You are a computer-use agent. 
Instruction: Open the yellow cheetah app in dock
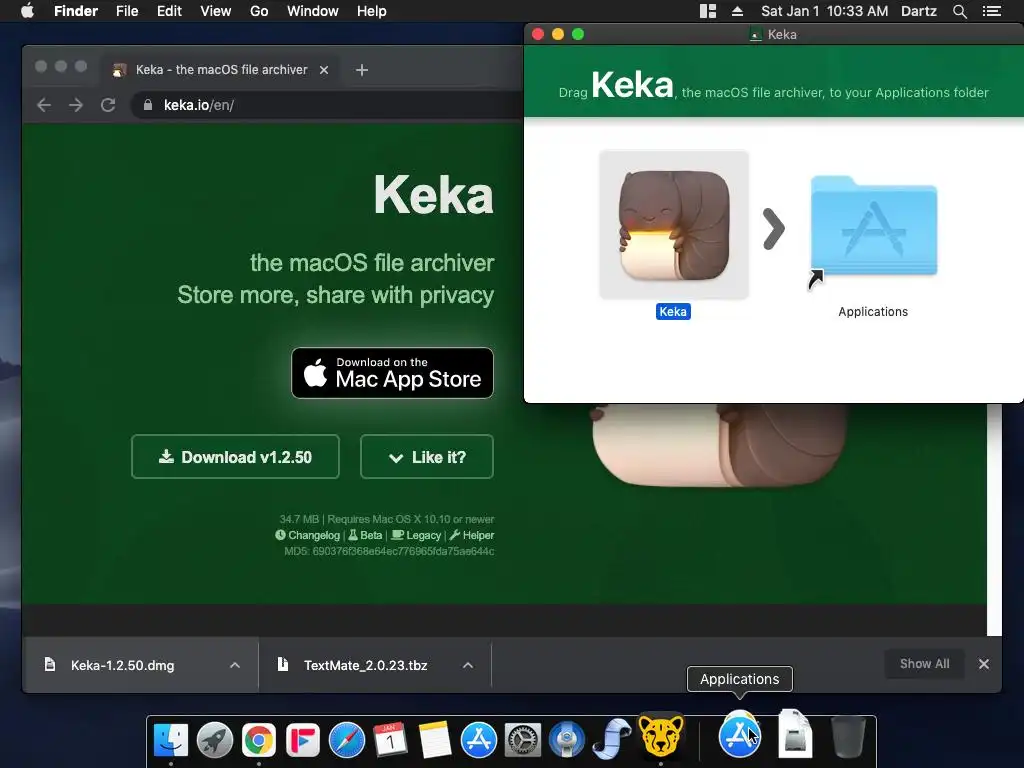[661, 737]
